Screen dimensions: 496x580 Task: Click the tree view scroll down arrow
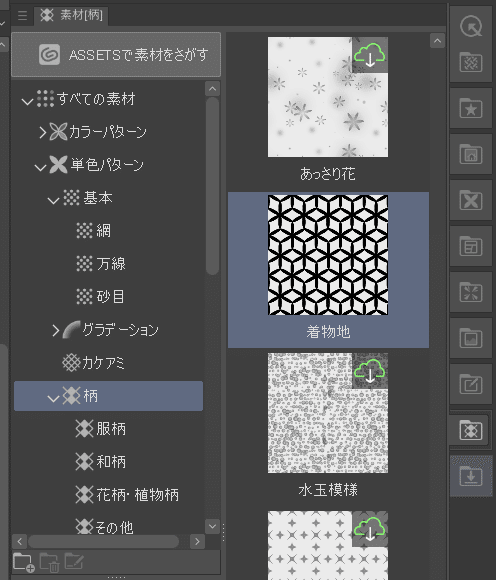[212, 526]
